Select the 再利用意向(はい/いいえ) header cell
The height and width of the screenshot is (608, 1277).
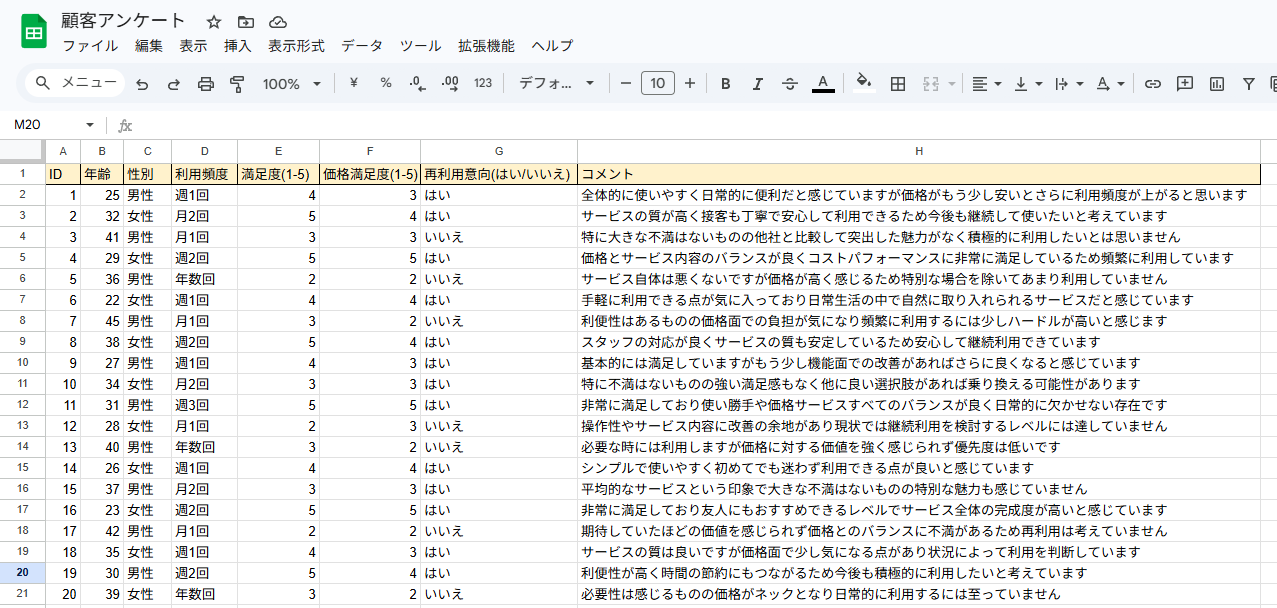pyautogui.click(x=499, y=173)
